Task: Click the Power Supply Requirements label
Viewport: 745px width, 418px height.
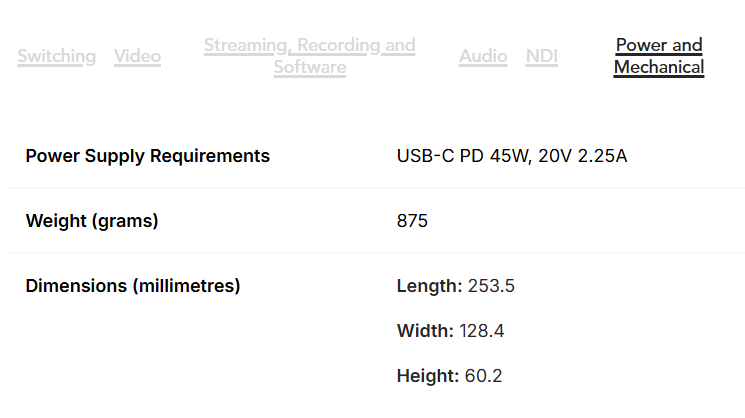Action: [147, 156]
